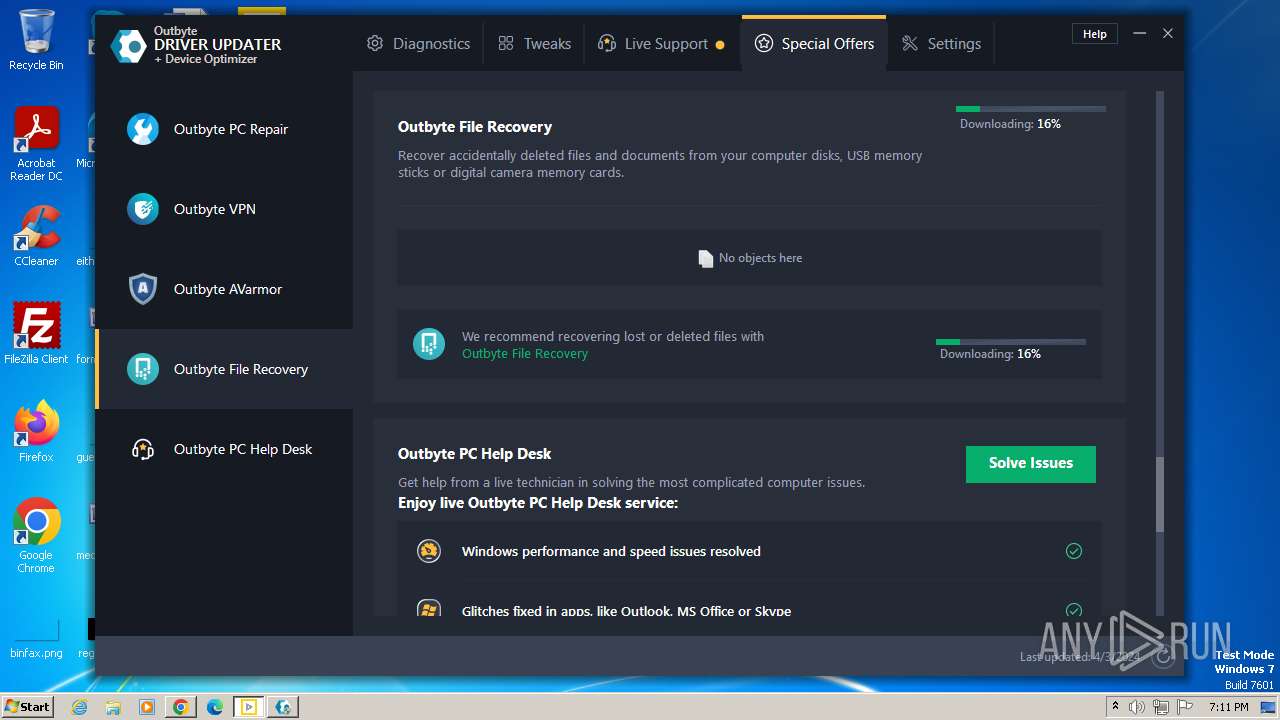Select binfax.png file on desktop
Viewport: 1280px width, 720px height.
(x=36, y=640)
